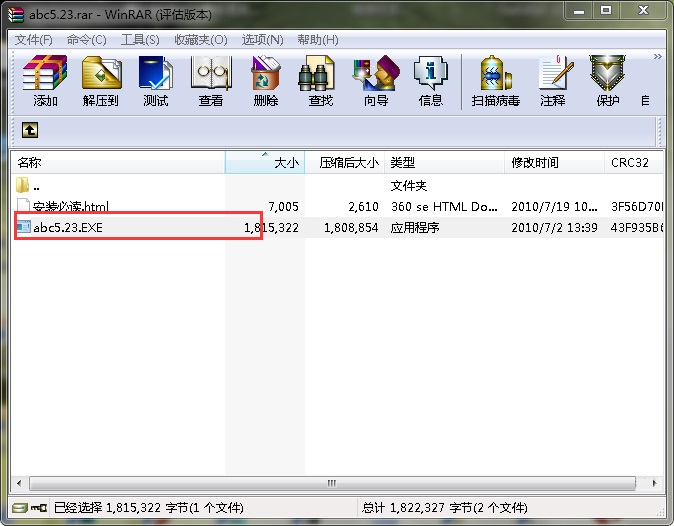
Task: Open the 工具(S) menu
Action: [140, 40]
